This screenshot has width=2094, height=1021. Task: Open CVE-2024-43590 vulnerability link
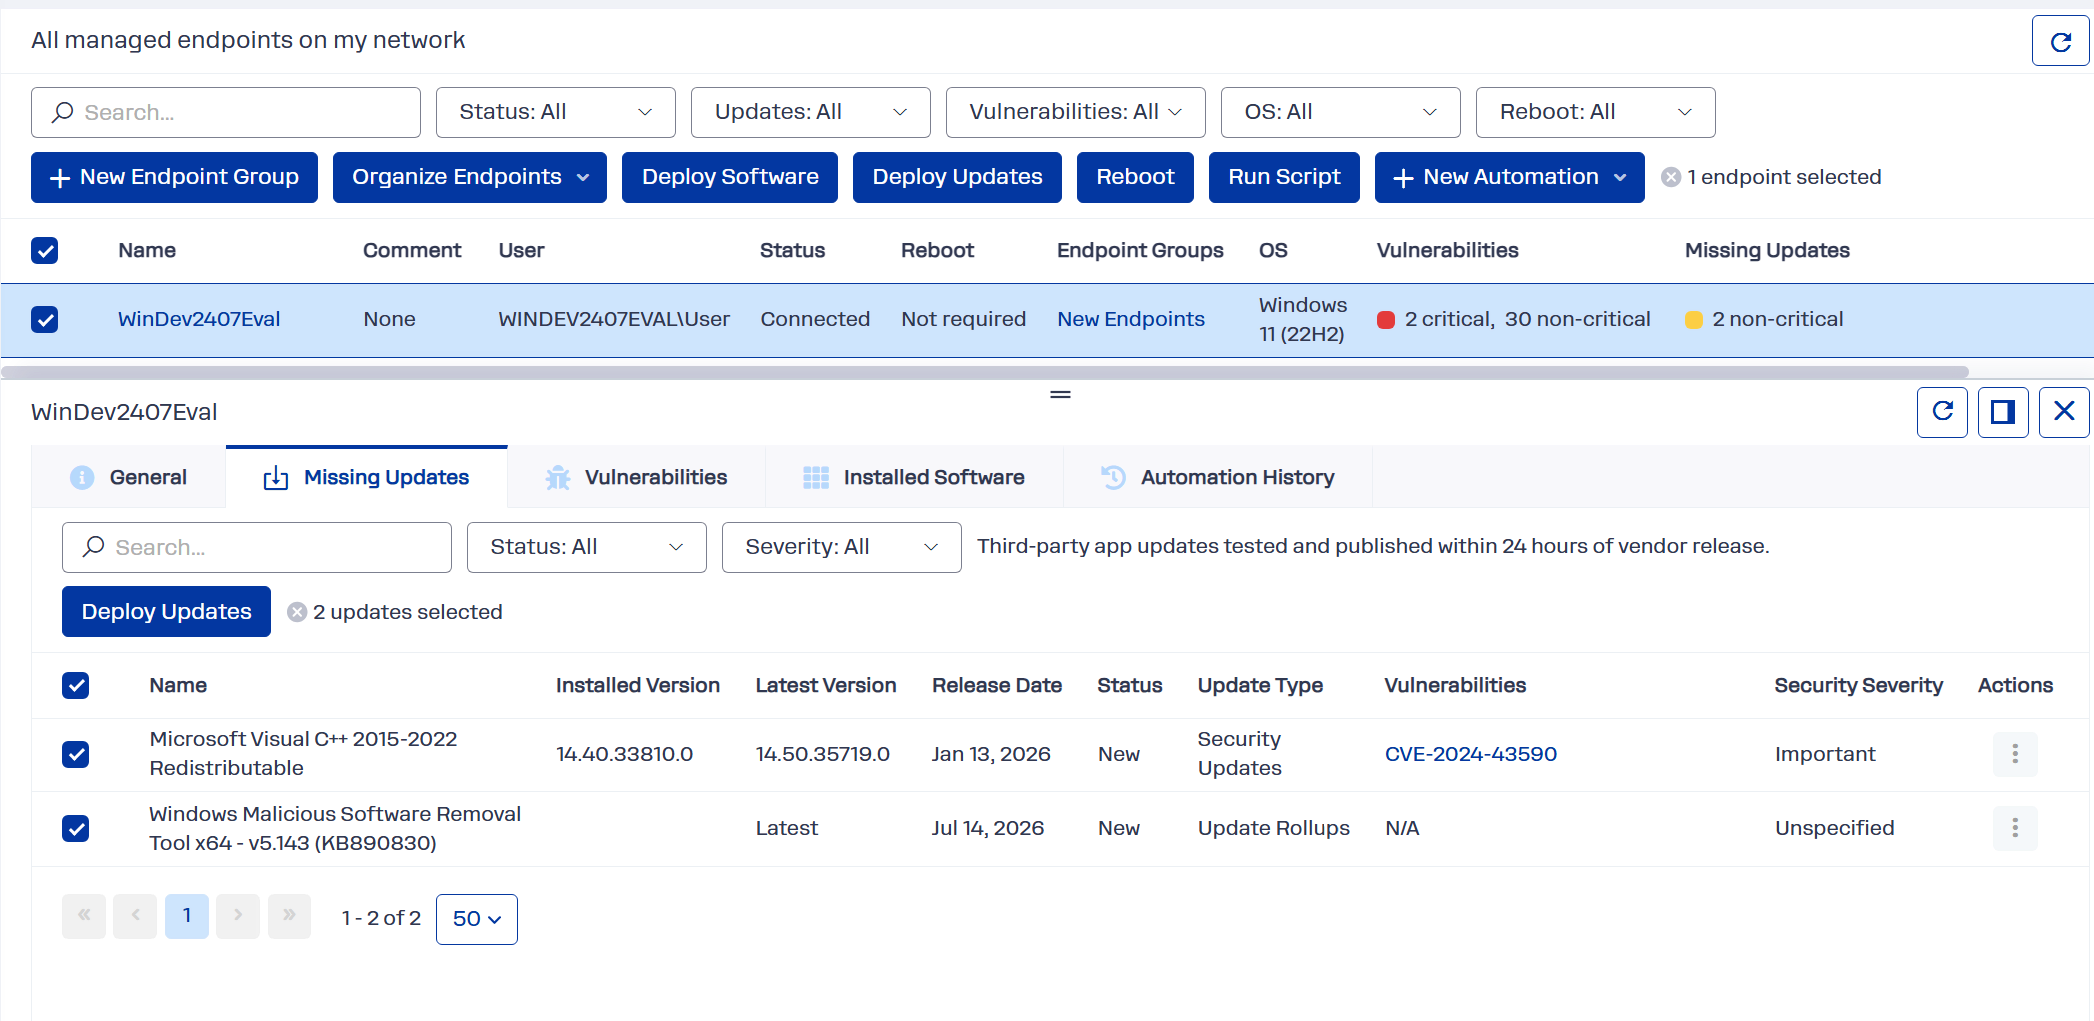(x=1471, y=754)
